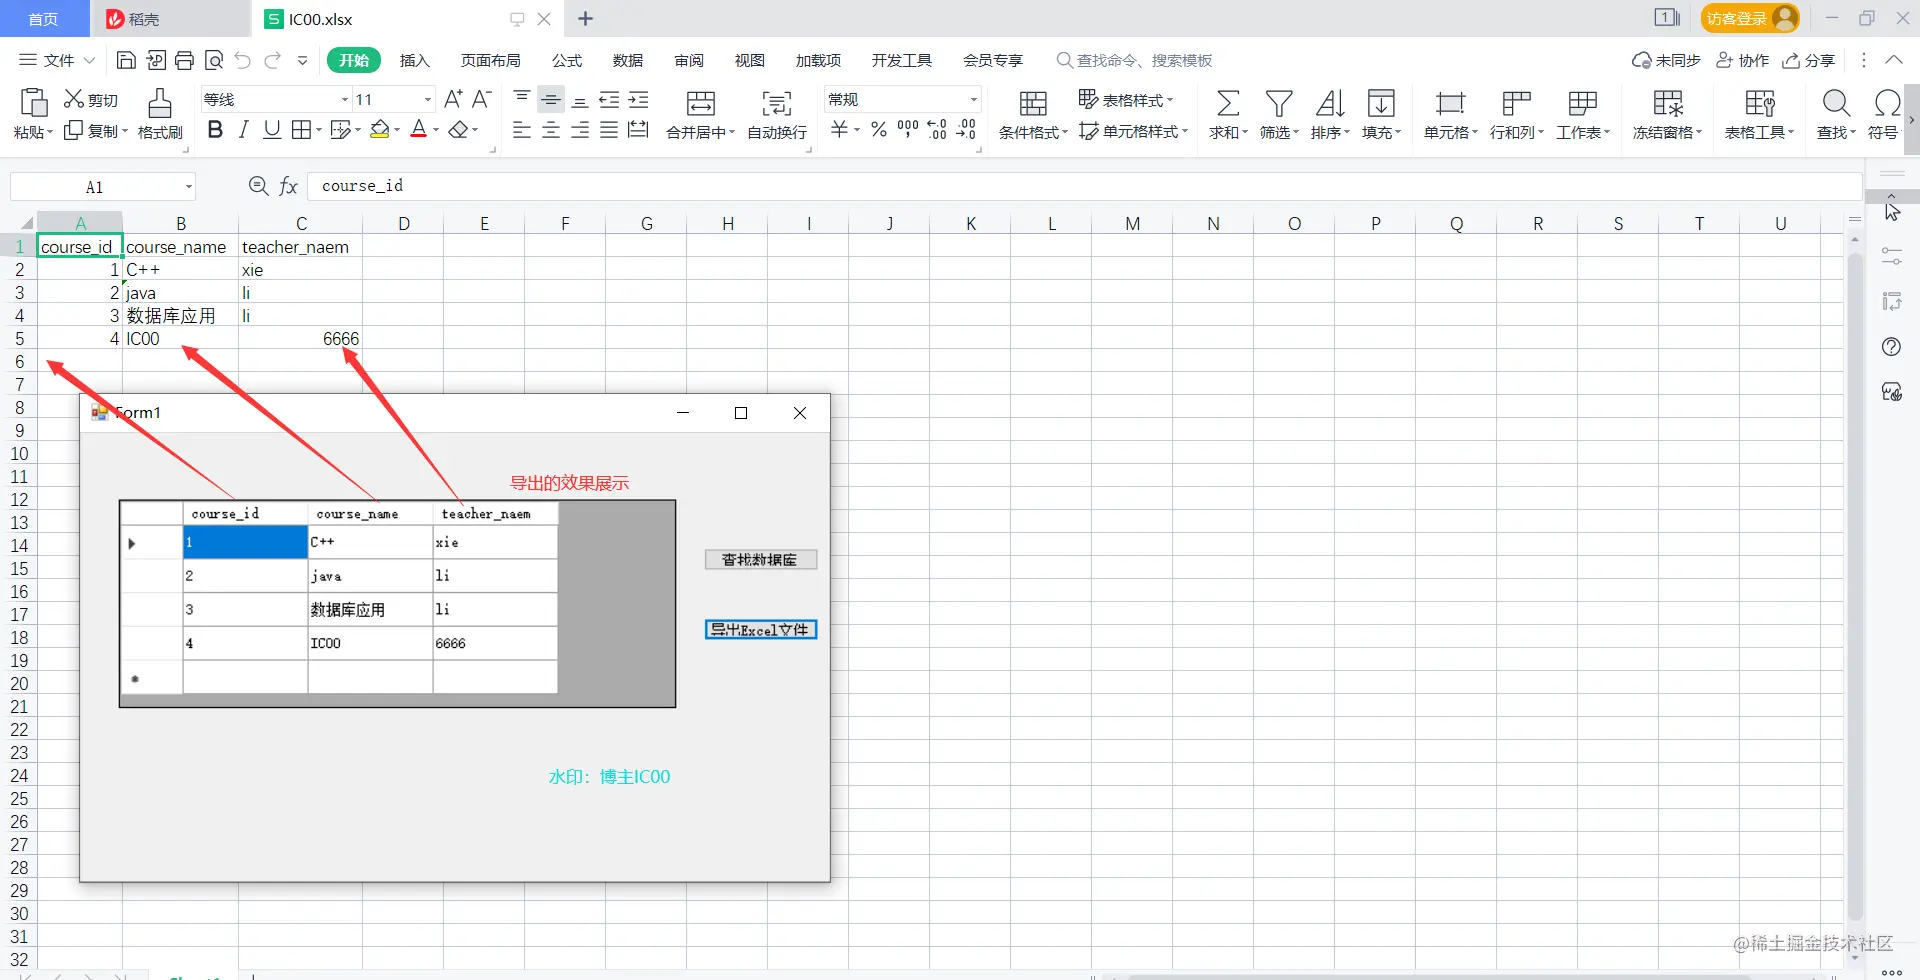The height and width of the screenshot is (980, 1920).
Task: Click the Conditional Formatting icon
Action: [x=1033, y=103]
